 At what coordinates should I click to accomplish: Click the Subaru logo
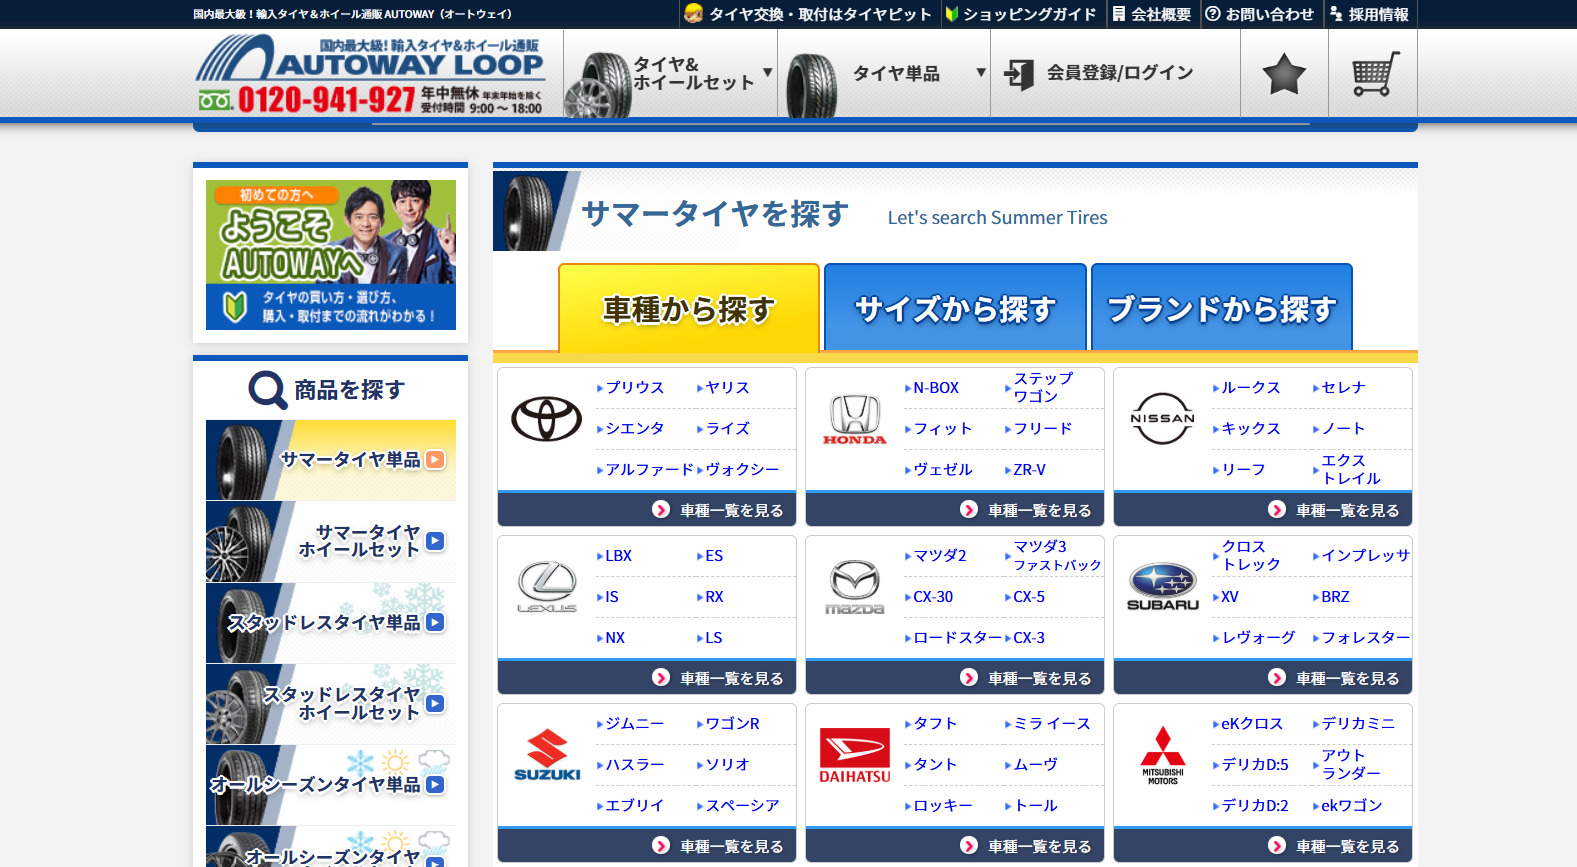click(x=1162, y=587)
